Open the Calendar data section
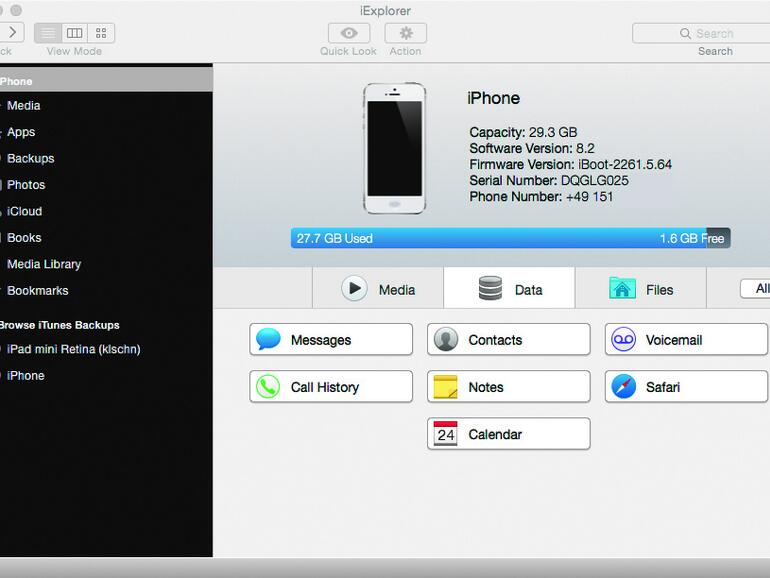The width and height of the screenshot is (770, 578). point(509,434)
